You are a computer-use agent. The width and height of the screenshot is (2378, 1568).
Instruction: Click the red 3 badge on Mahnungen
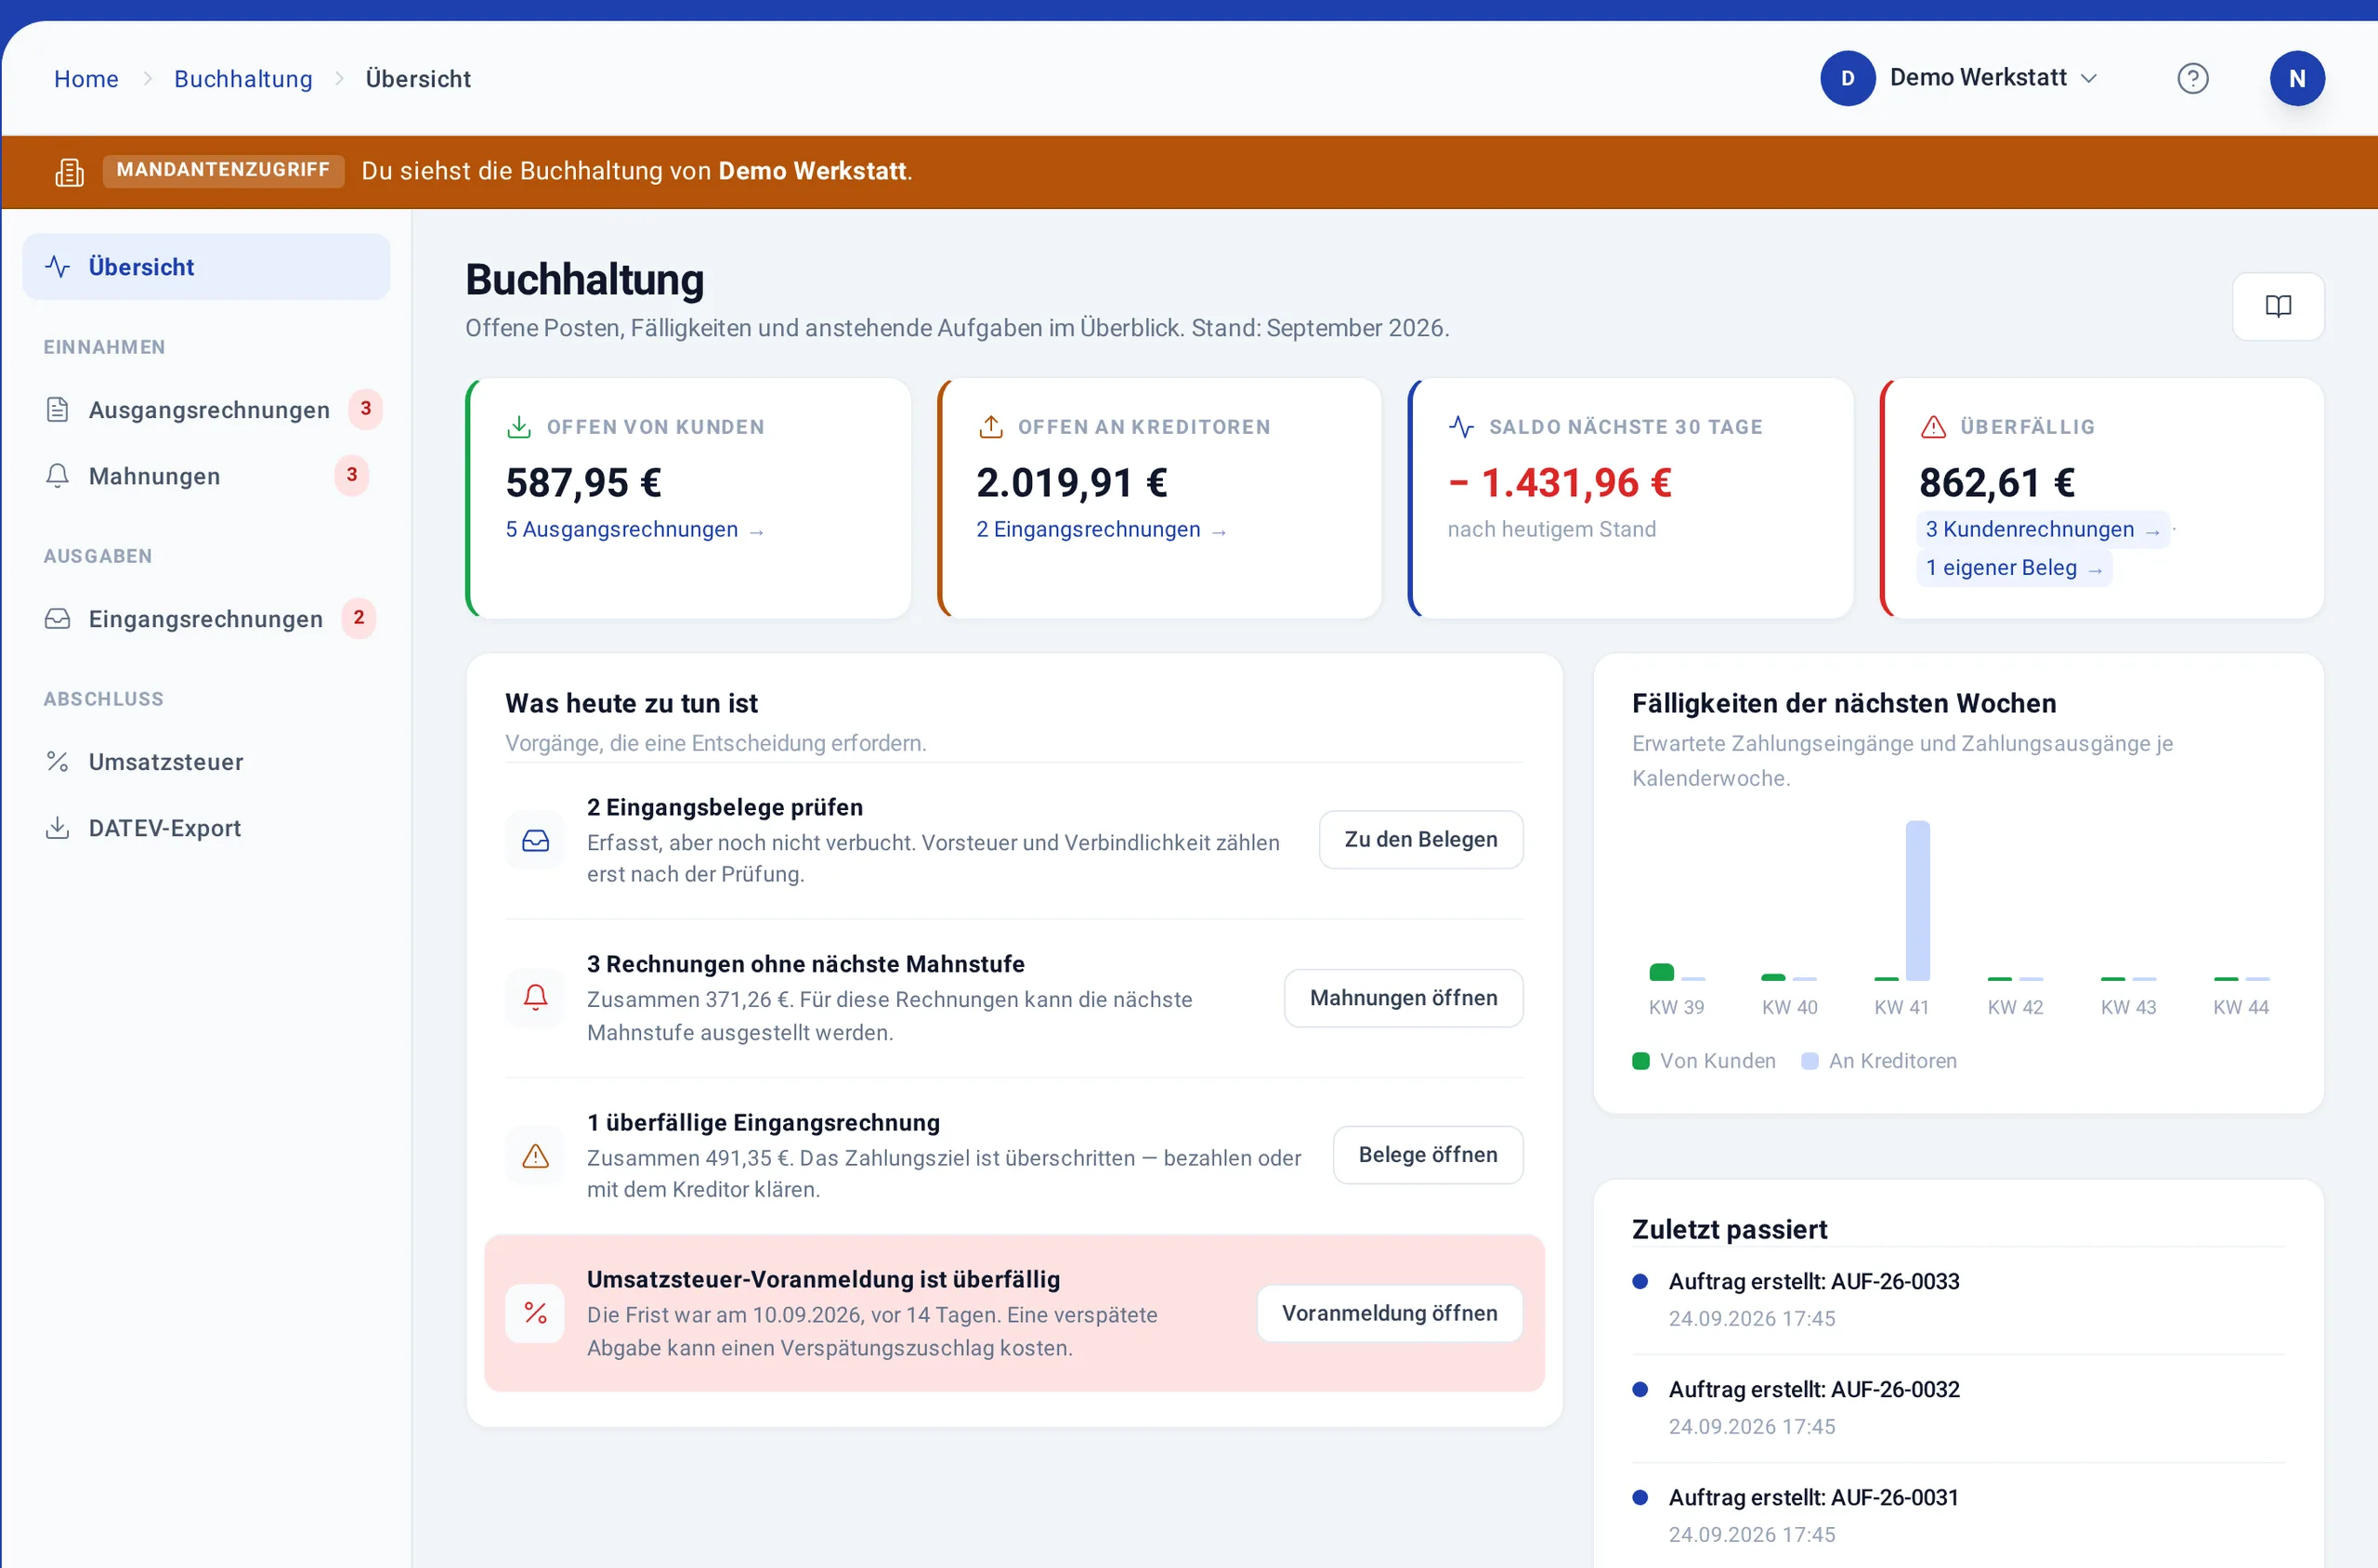351,475
